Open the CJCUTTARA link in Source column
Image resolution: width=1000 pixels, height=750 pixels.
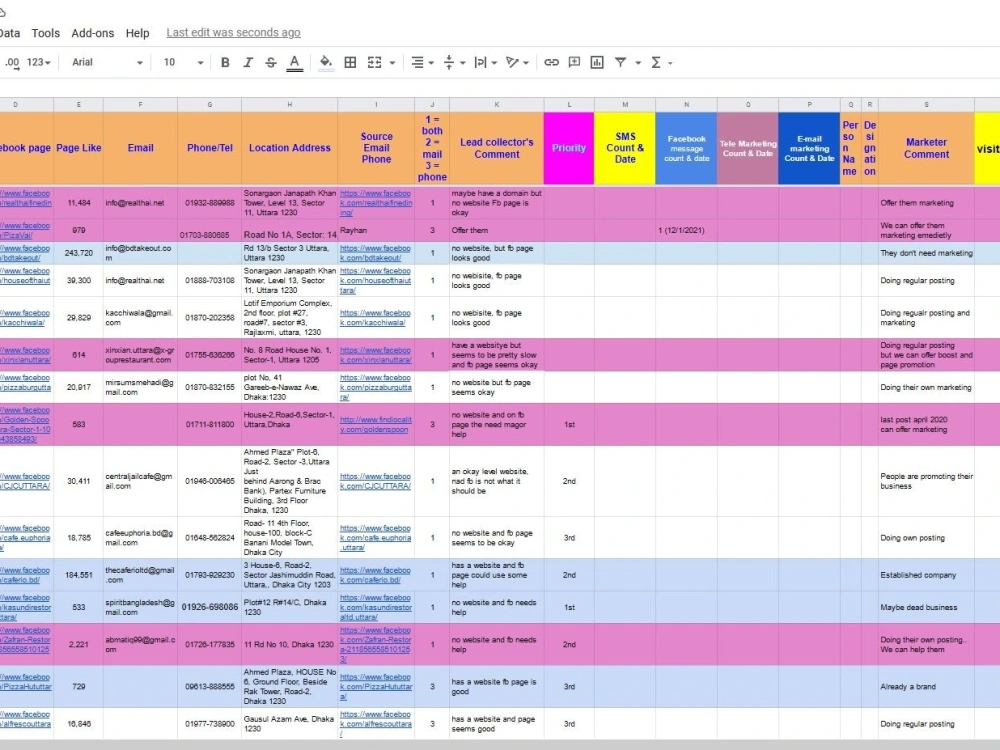pos(375,481)
